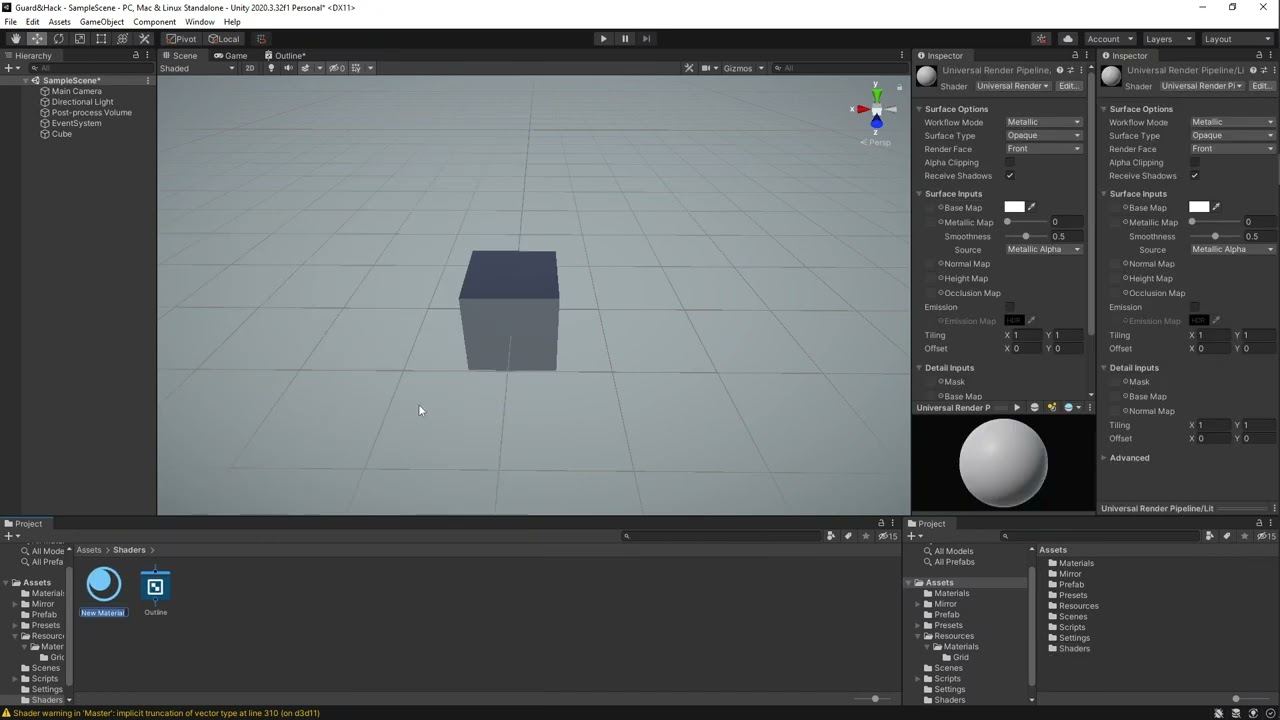Image resolution: width=1280 pixels, height=720 pixels.
Task: Select Directional Light in the Hierarchy
Action: 82,102
